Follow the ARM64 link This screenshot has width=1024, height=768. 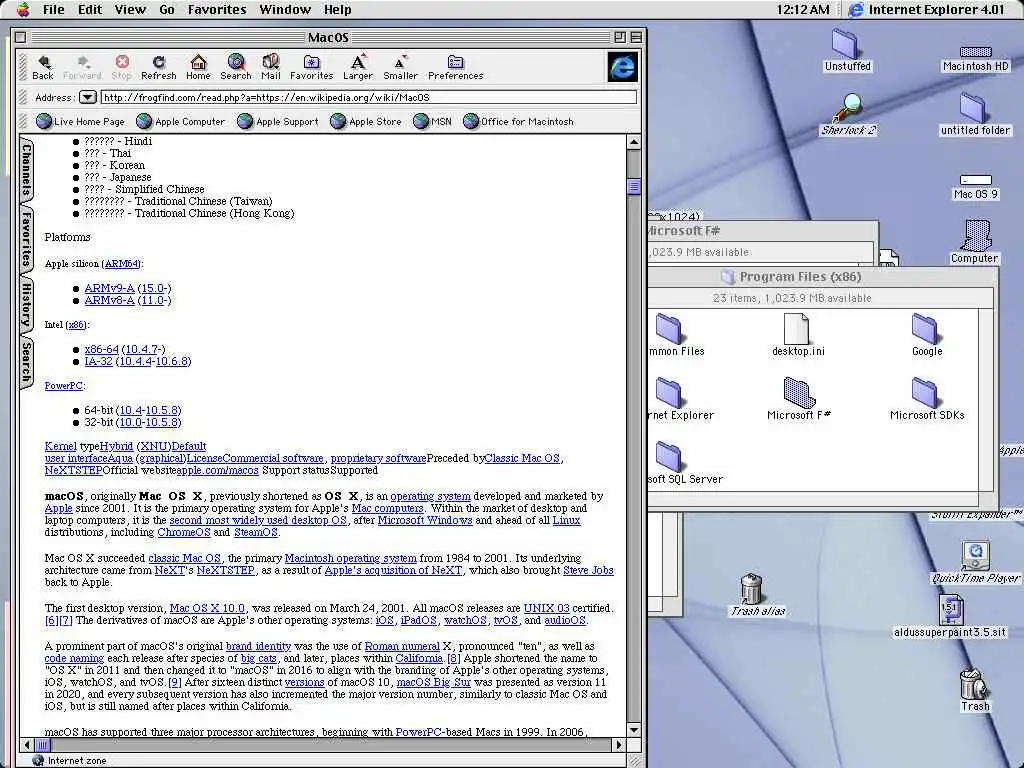pos(121,264)
